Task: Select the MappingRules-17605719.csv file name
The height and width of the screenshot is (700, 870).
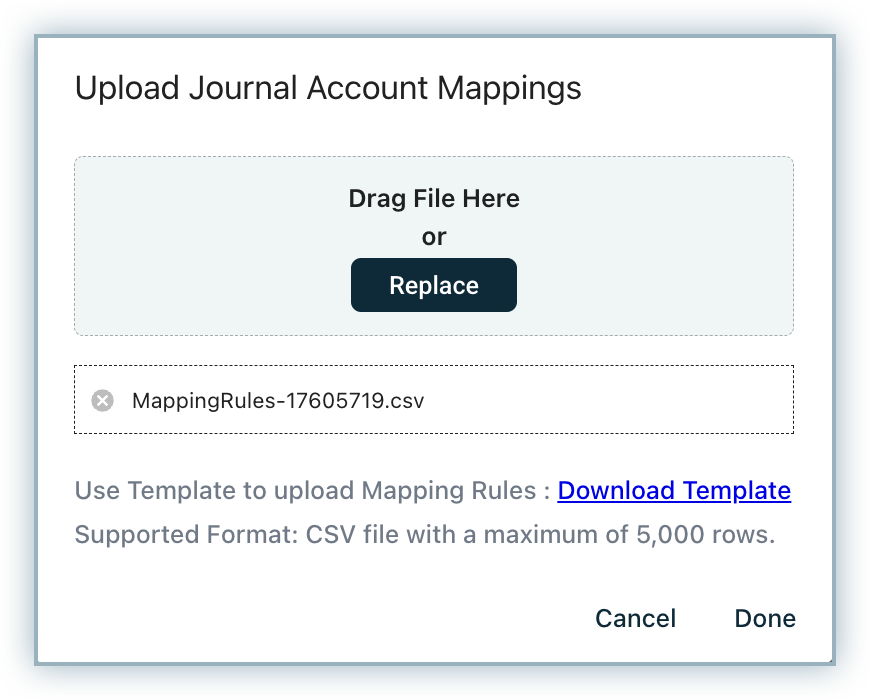Action: [x=278, y=401]
